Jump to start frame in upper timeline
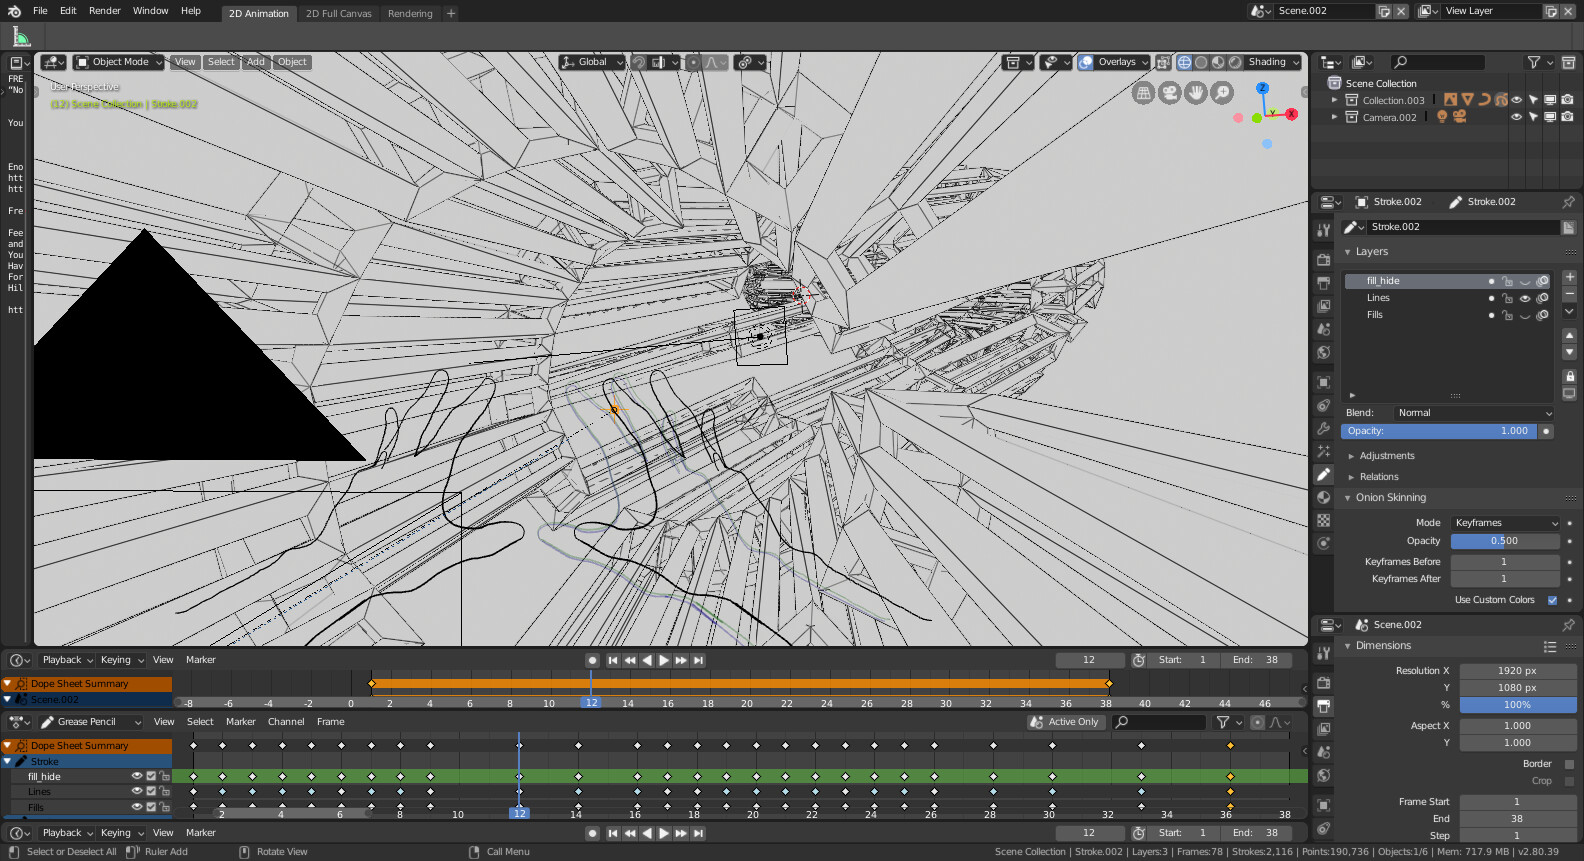 click(x=613, y=660)
